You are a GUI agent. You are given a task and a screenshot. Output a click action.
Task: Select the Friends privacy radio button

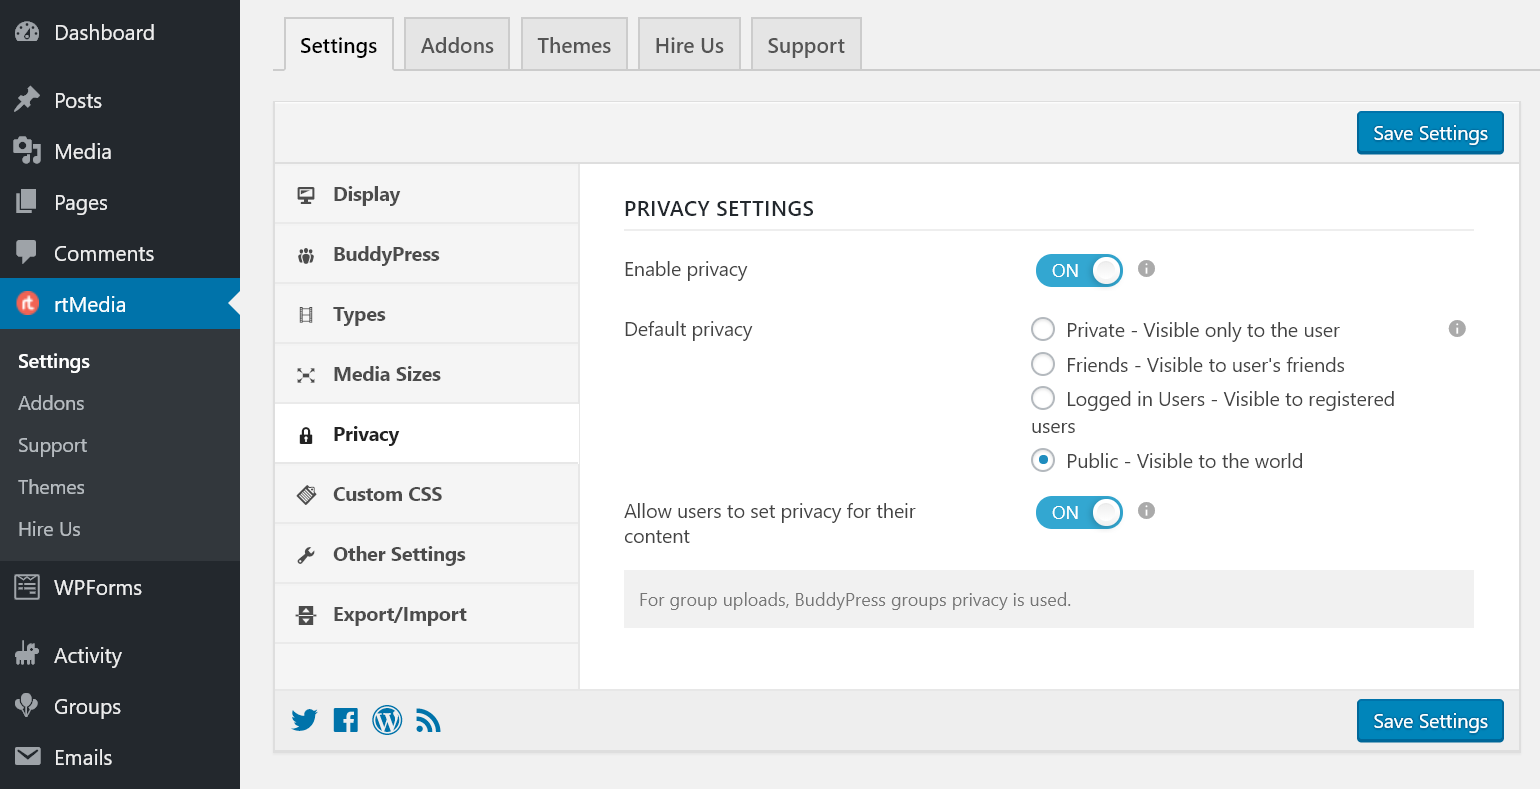(1043, 364)
